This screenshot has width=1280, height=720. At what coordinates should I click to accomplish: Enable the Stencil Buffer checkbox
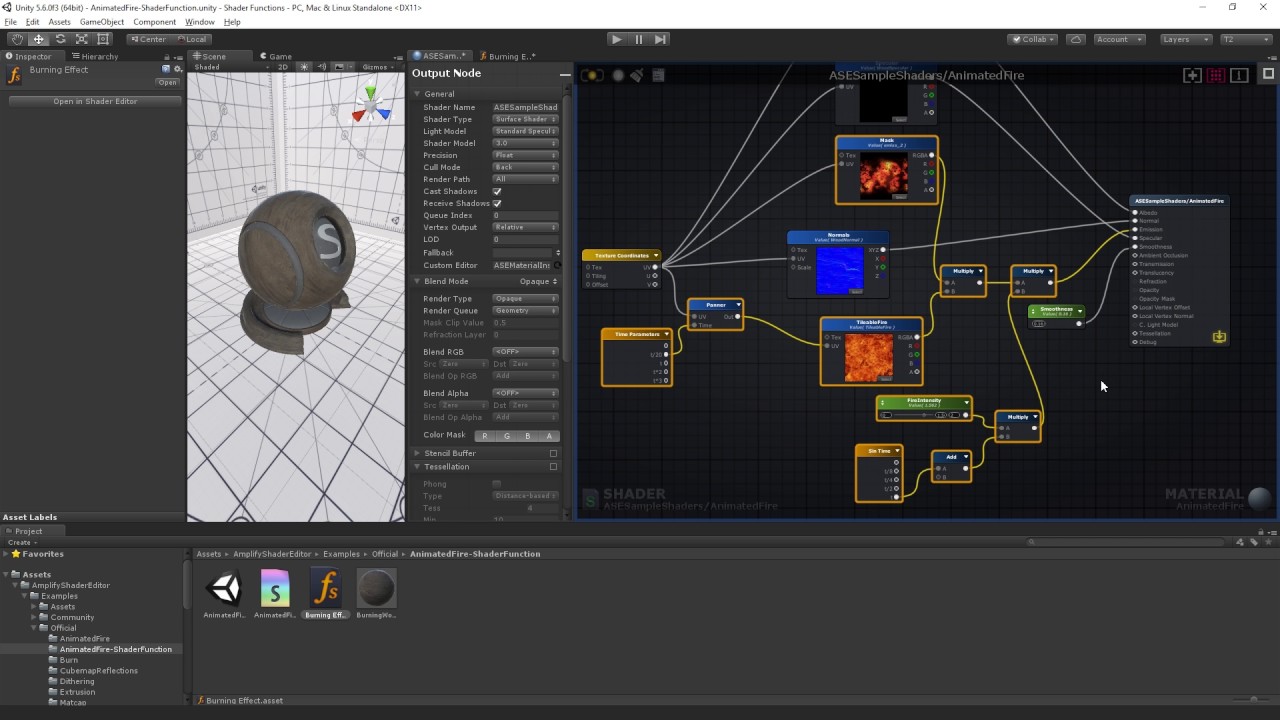(553, 453)
